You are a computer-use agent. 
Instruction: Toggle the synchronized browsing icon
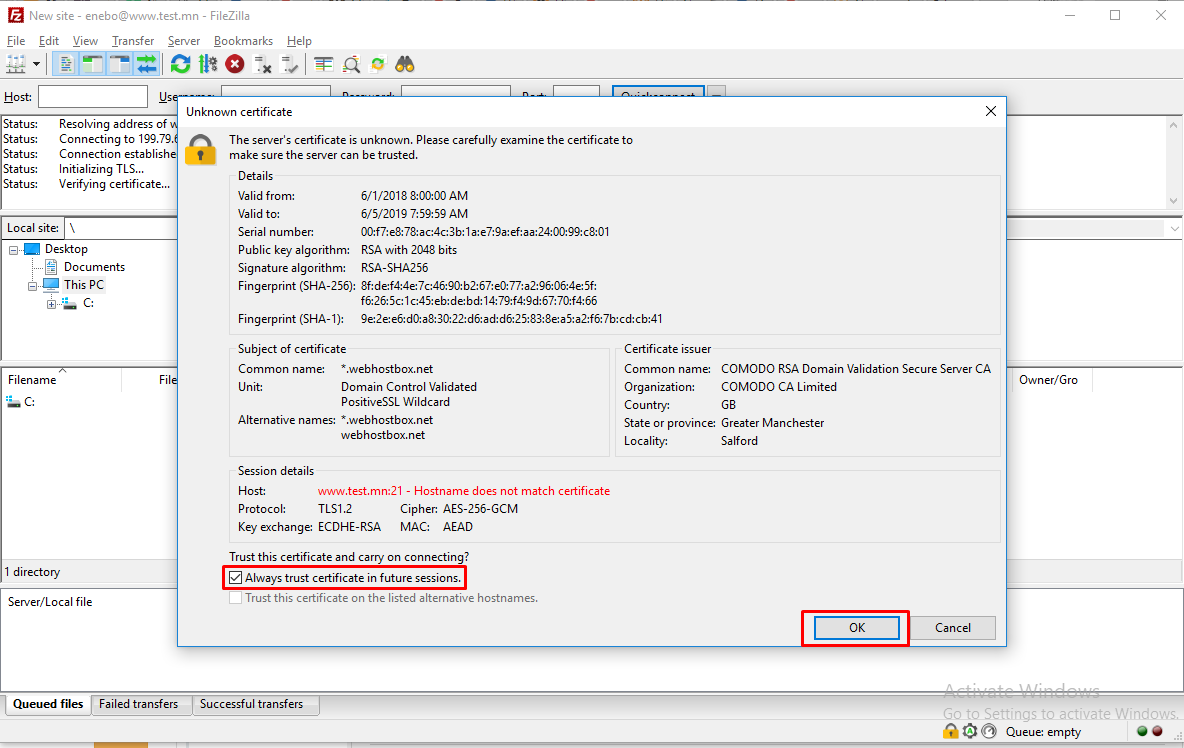[x=378, y=65]
